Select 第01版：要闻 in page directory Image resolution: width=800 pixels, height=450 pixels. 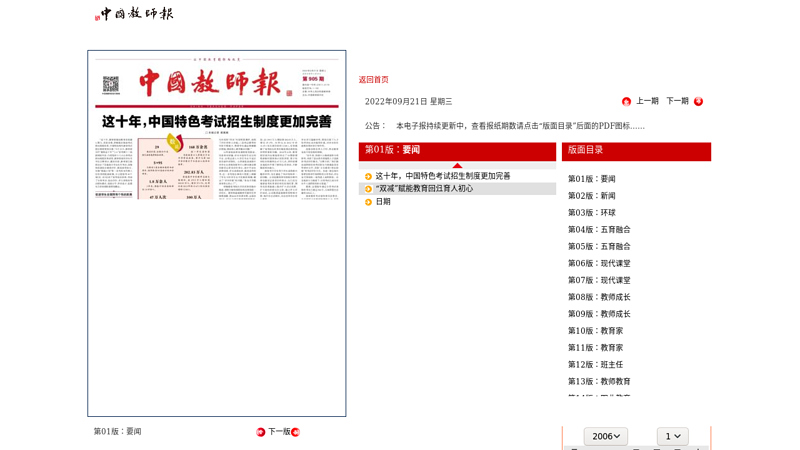[592, 179]
